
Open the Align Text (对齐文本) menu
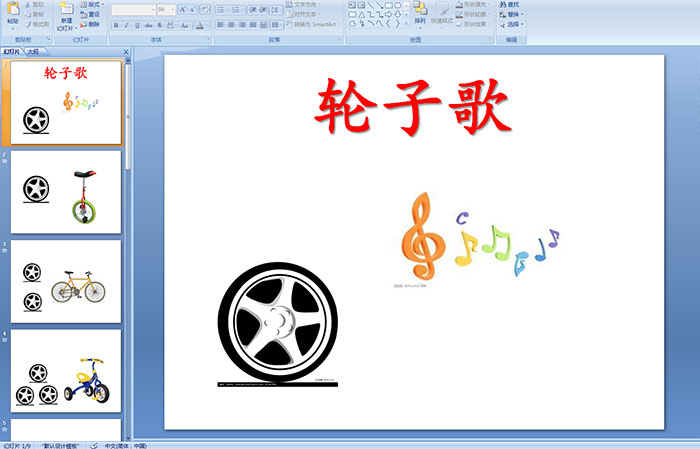pyautogui.click(x=303, y=14)
